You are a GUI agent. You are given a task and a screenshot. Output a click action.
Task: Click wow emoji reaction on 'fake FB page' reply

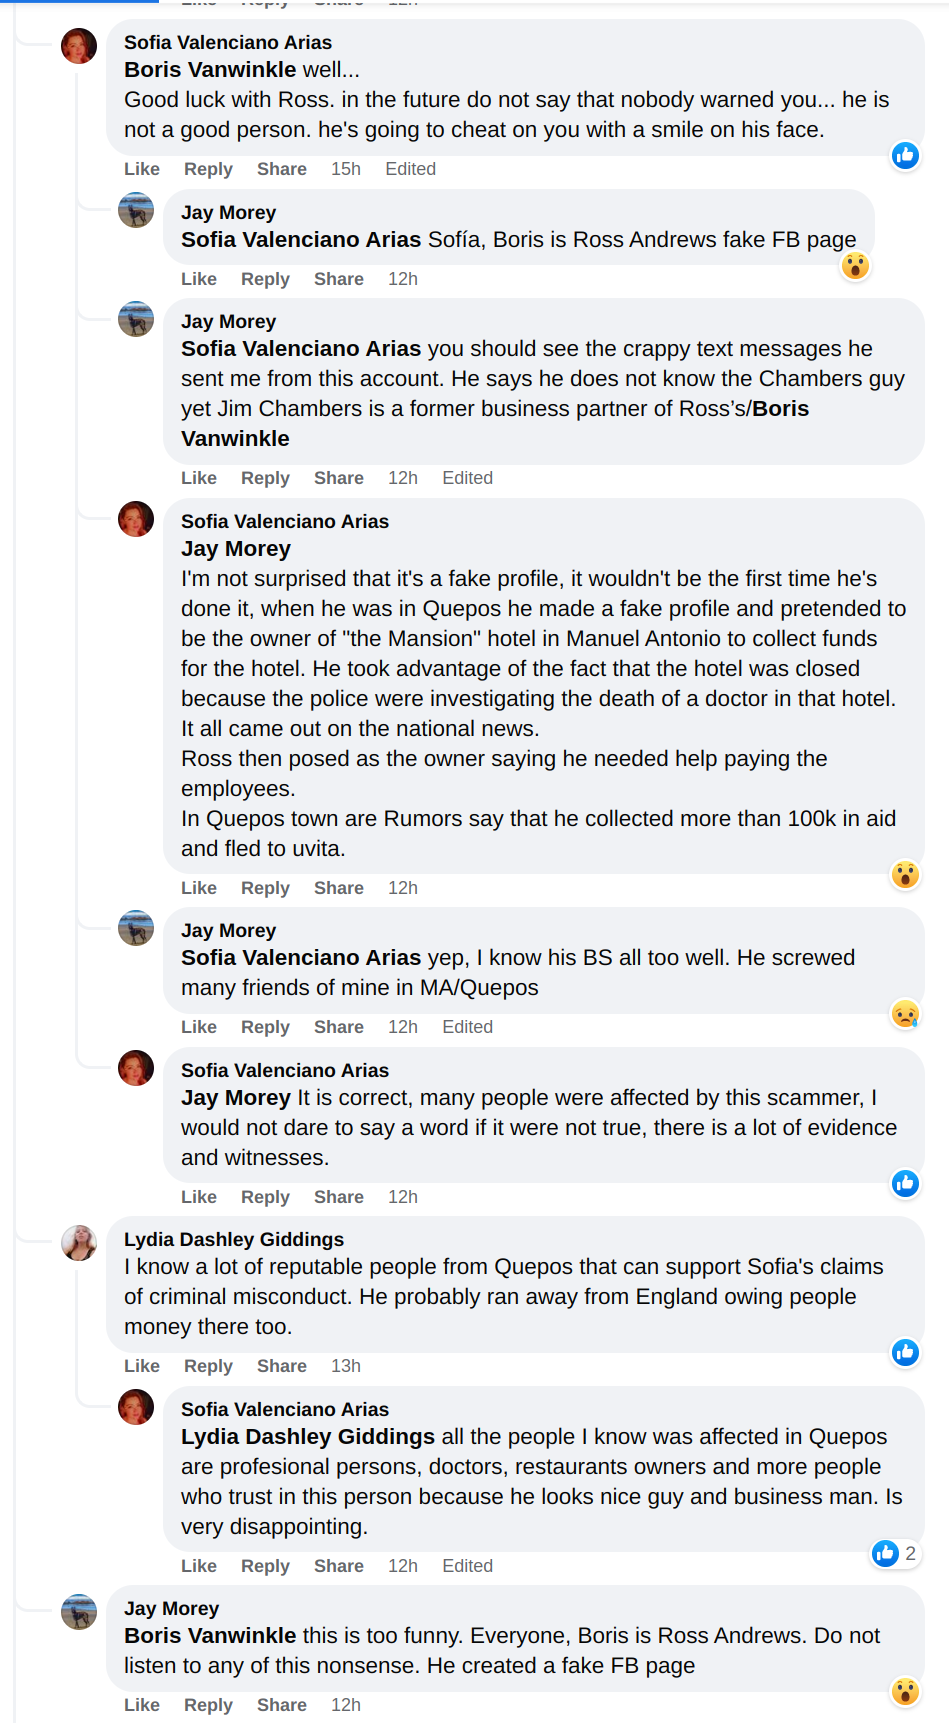coord(855,266)
